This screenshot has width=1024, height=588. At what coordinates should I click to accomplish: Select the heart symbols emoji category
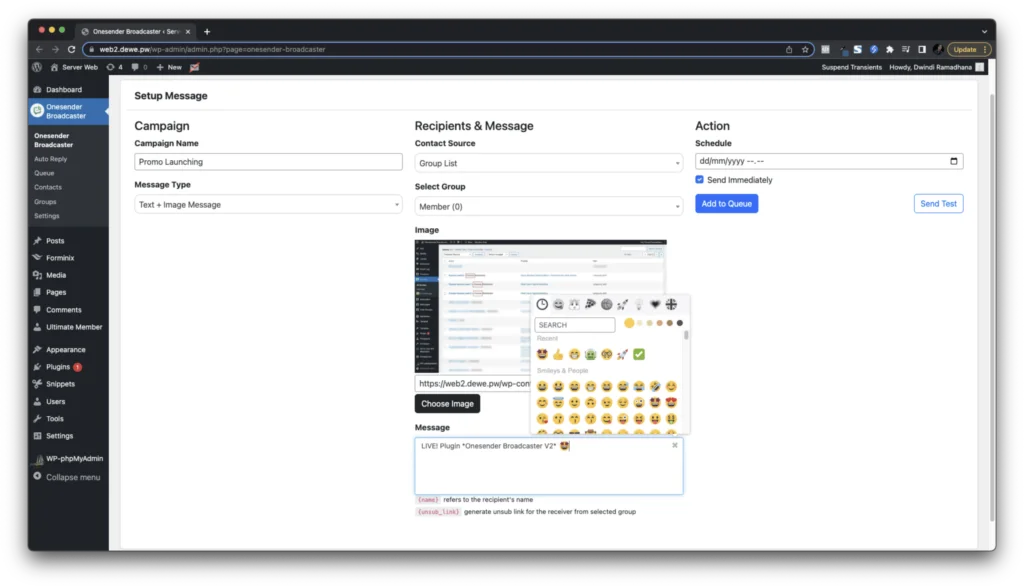[x=654, y=304]
